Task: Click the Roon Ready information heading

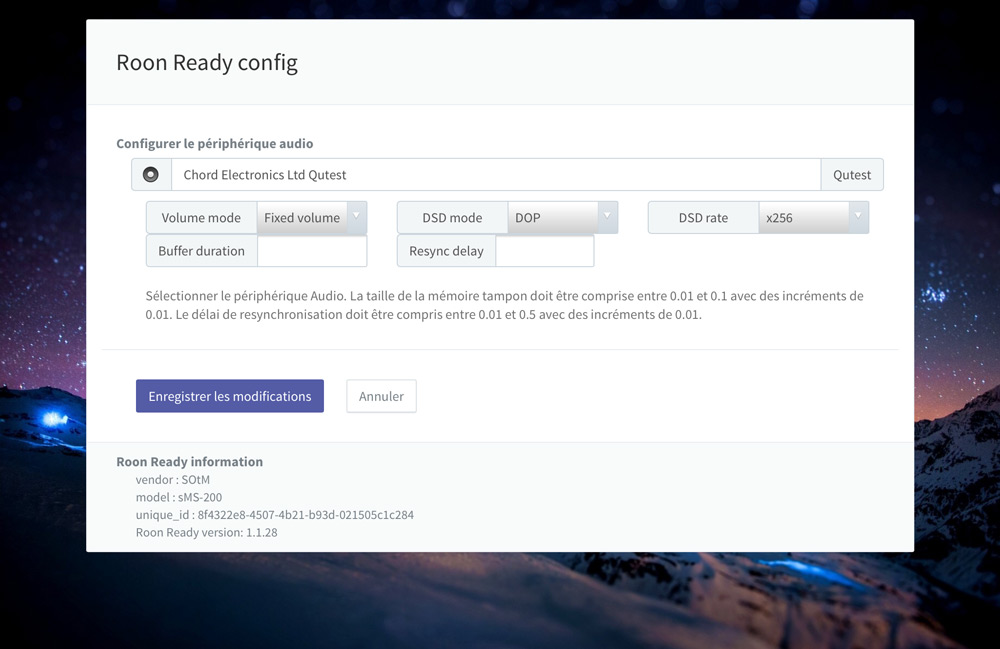Action: (189, 462)
